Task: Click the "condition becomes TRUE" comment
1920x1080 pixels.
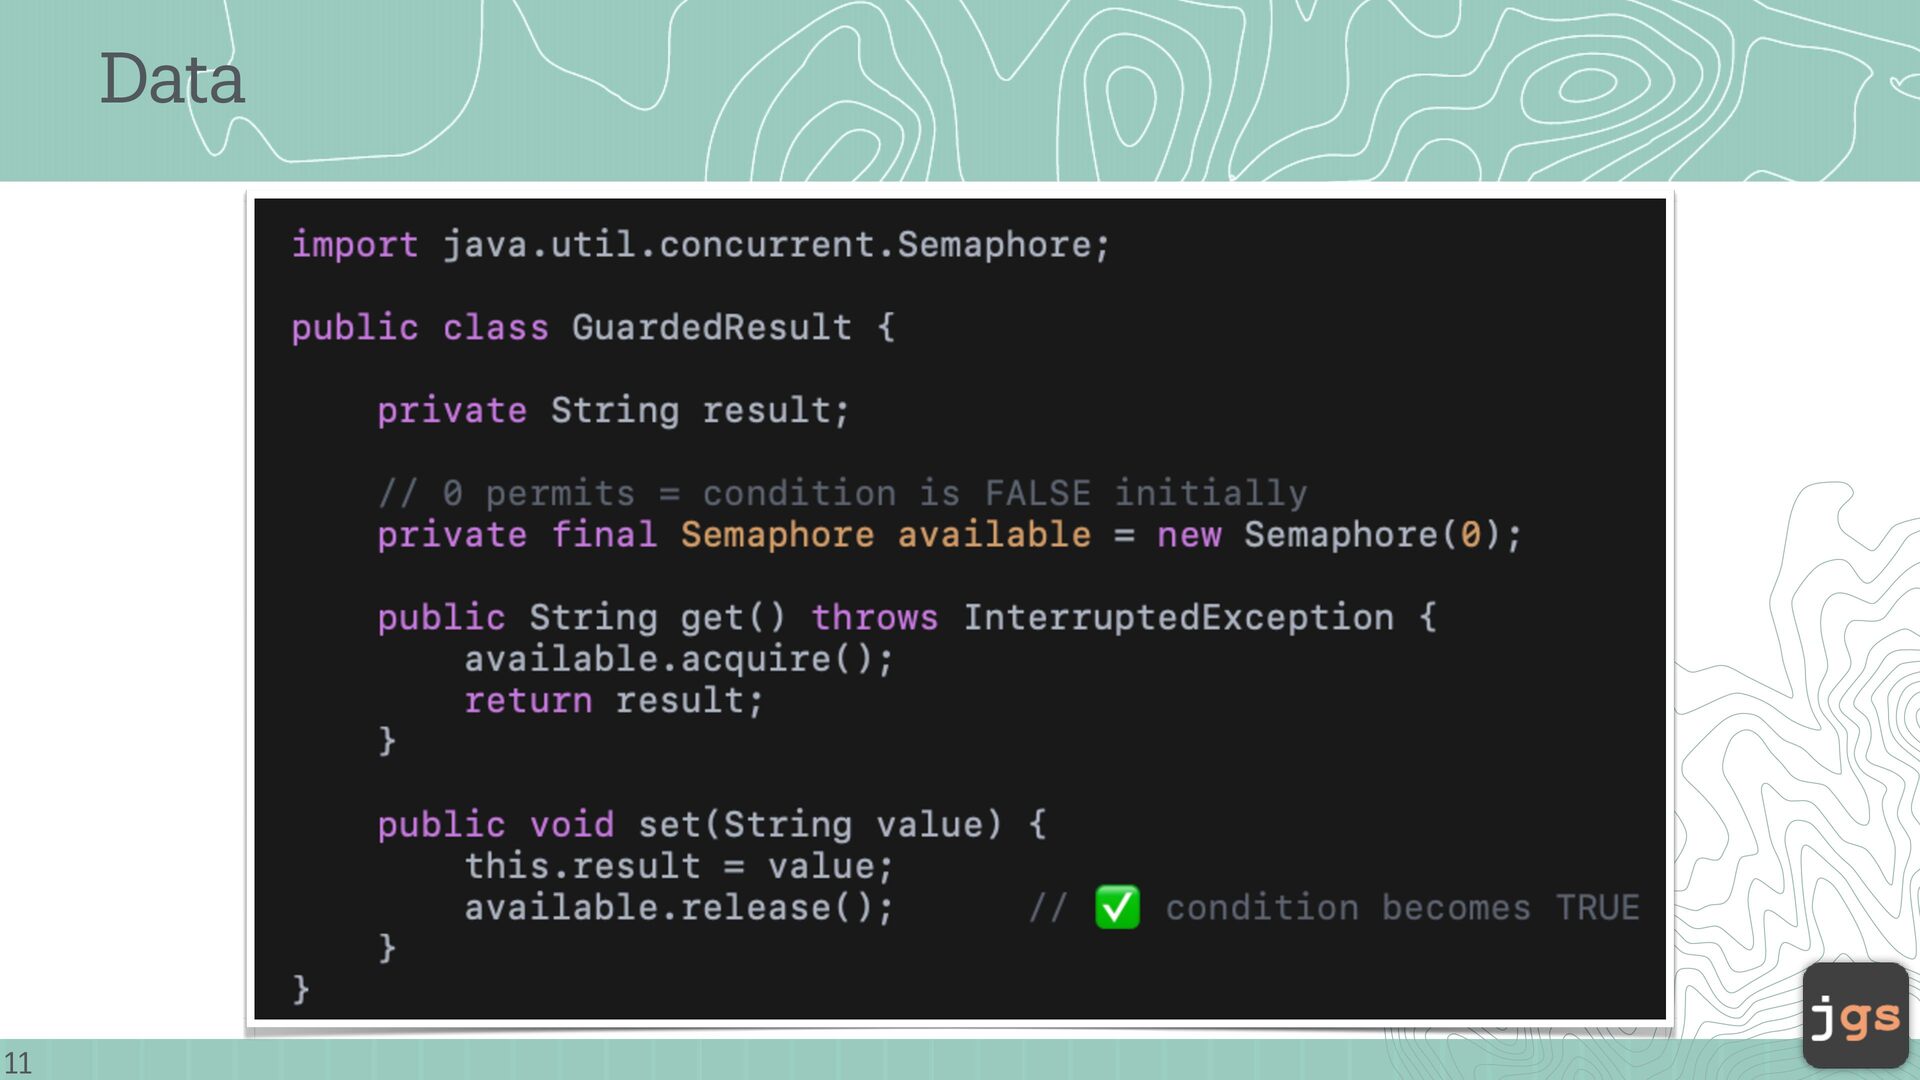Action: coord(1401,907)
